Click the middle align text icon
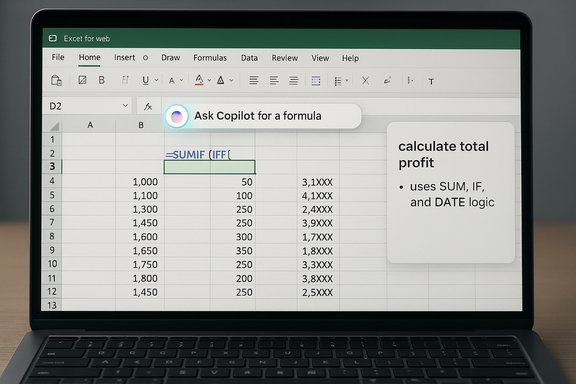576x384 pixels. (x=274, y=80)
